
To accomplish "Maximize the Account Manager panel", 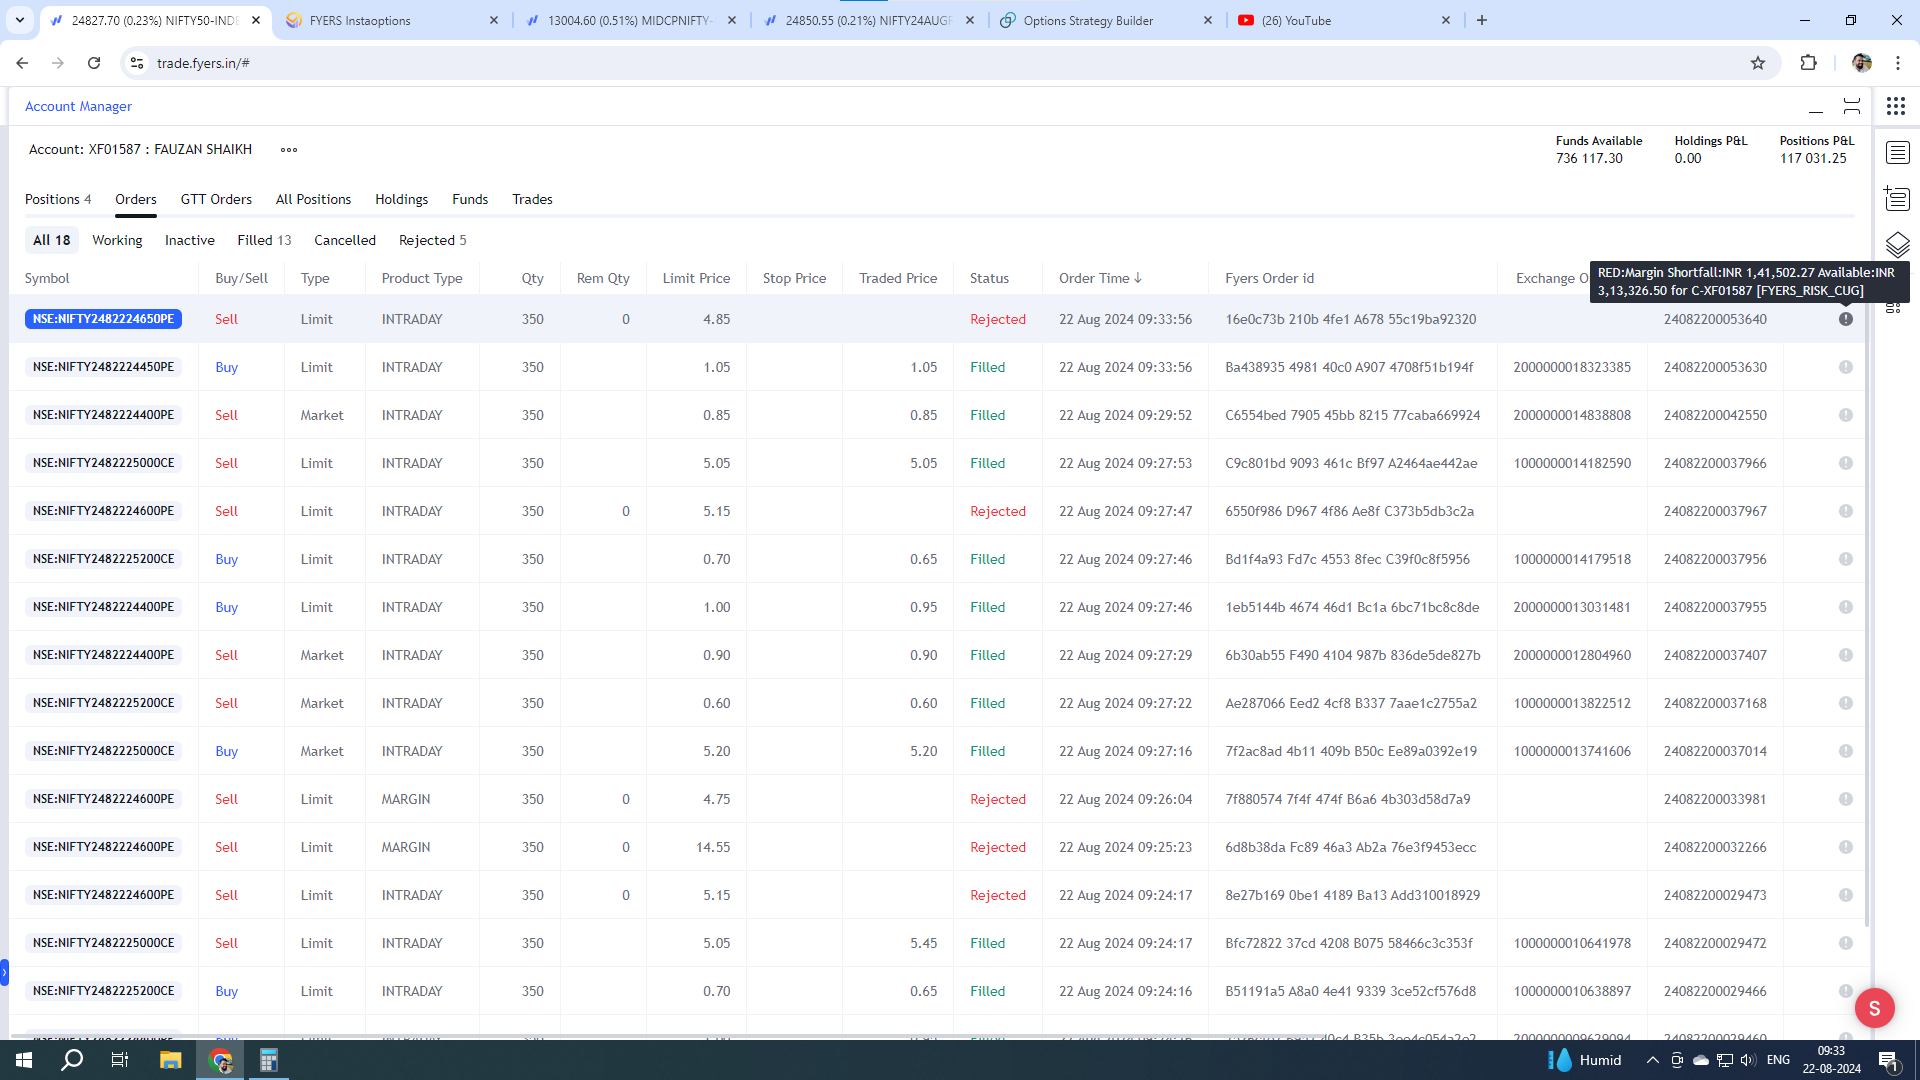I will coord(1852,106).
